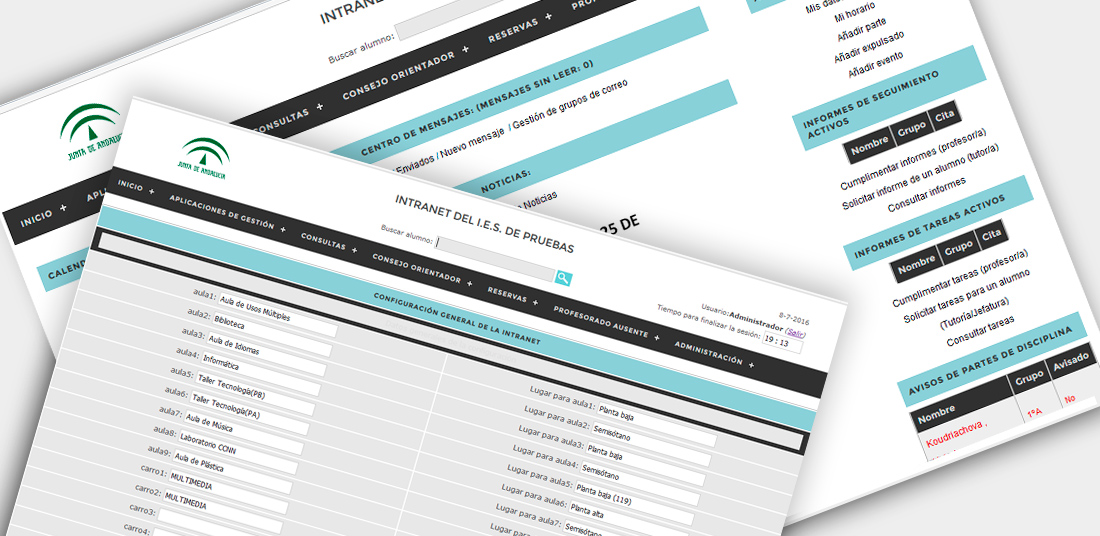Expand the Aplicaciones de Gestión menu

(283, 229)
